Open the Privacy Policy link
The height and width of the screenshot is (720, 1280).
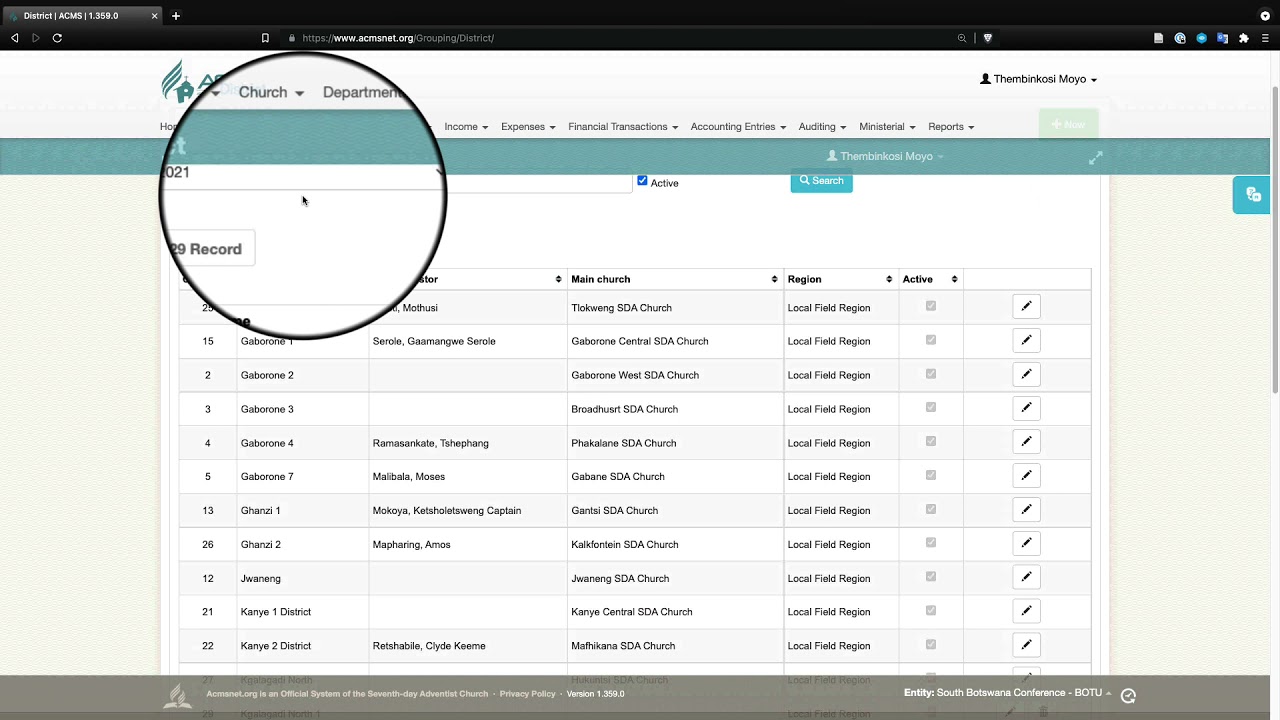point(527,694)
